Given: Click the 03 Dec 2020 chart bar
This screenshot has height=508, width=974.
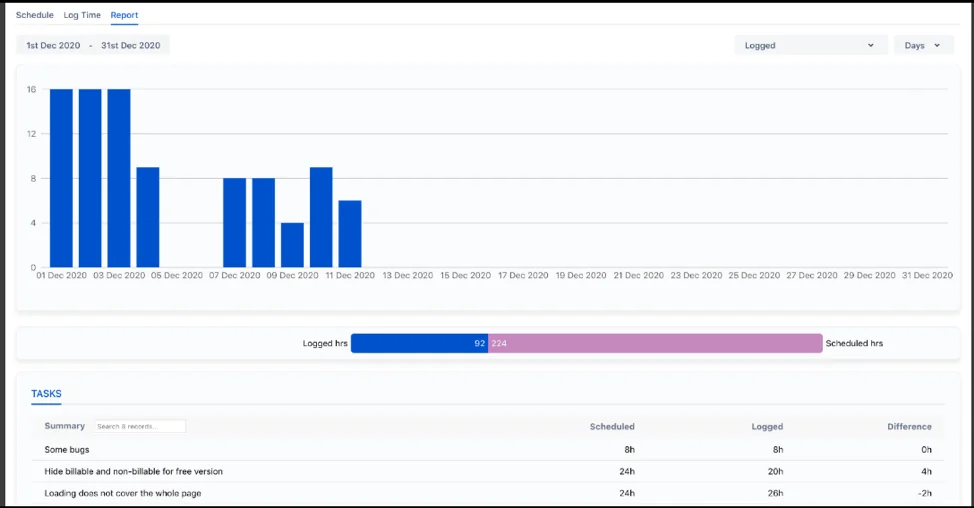Looking at the screenshot, I should point(119,178).
